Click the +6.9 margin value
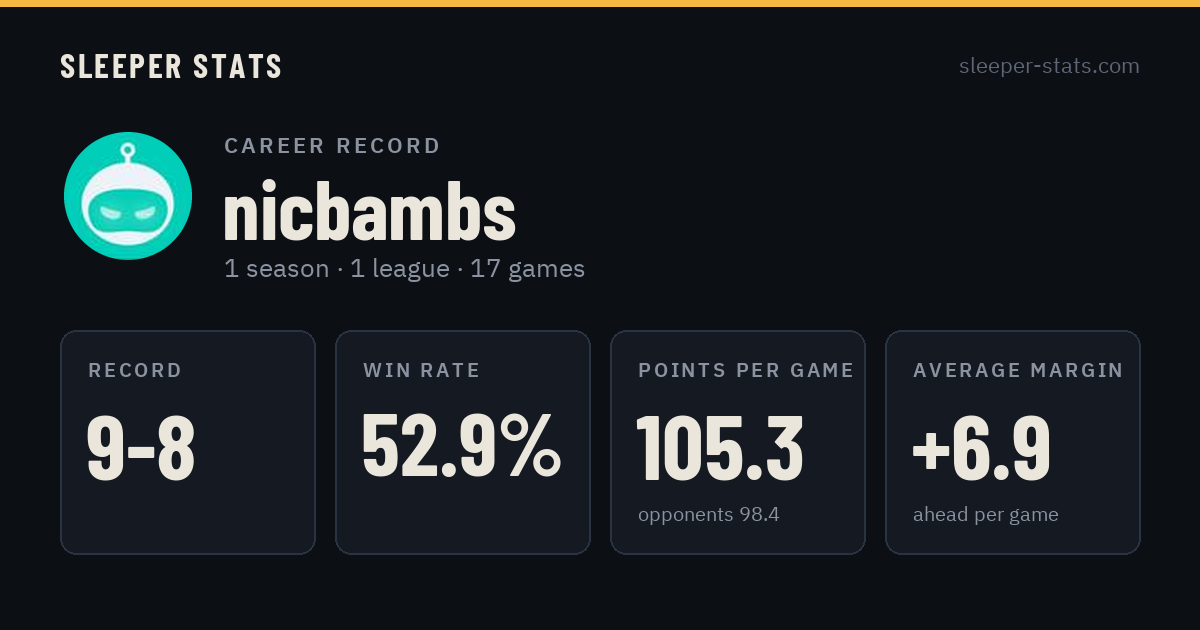The width and height of the screenshot is (1200, 630). click(981, 448)
